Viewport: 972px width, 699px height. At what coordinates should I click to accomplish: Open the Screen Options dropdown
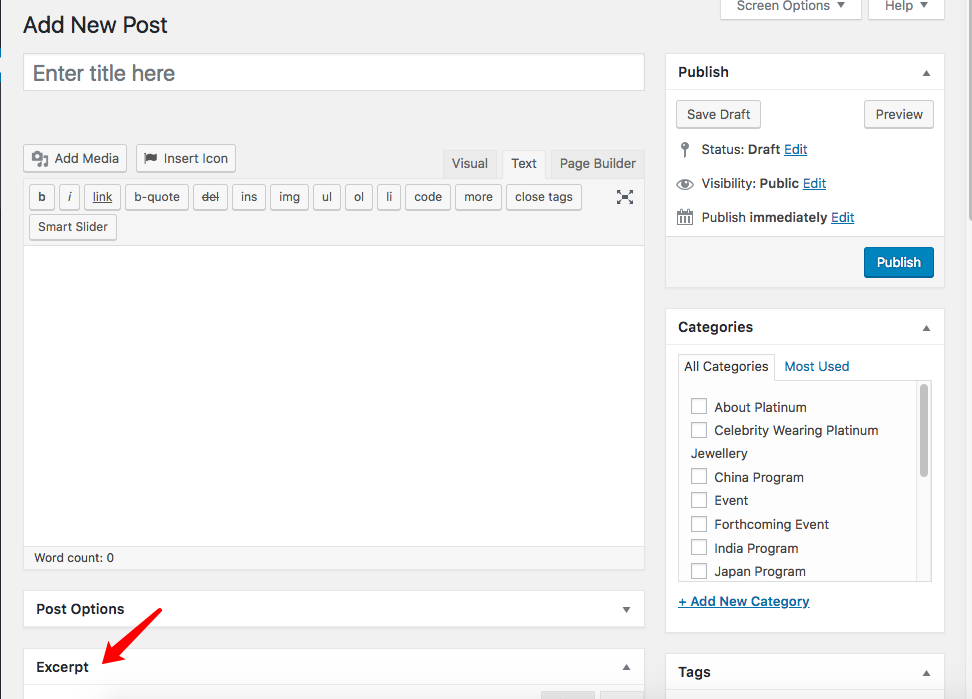pyautogui.click(x=790, y=6)
